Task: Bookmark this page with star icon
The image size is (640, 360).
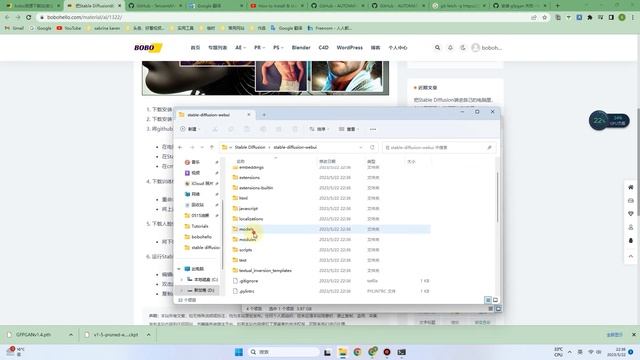Action: [x=544, y=18]
